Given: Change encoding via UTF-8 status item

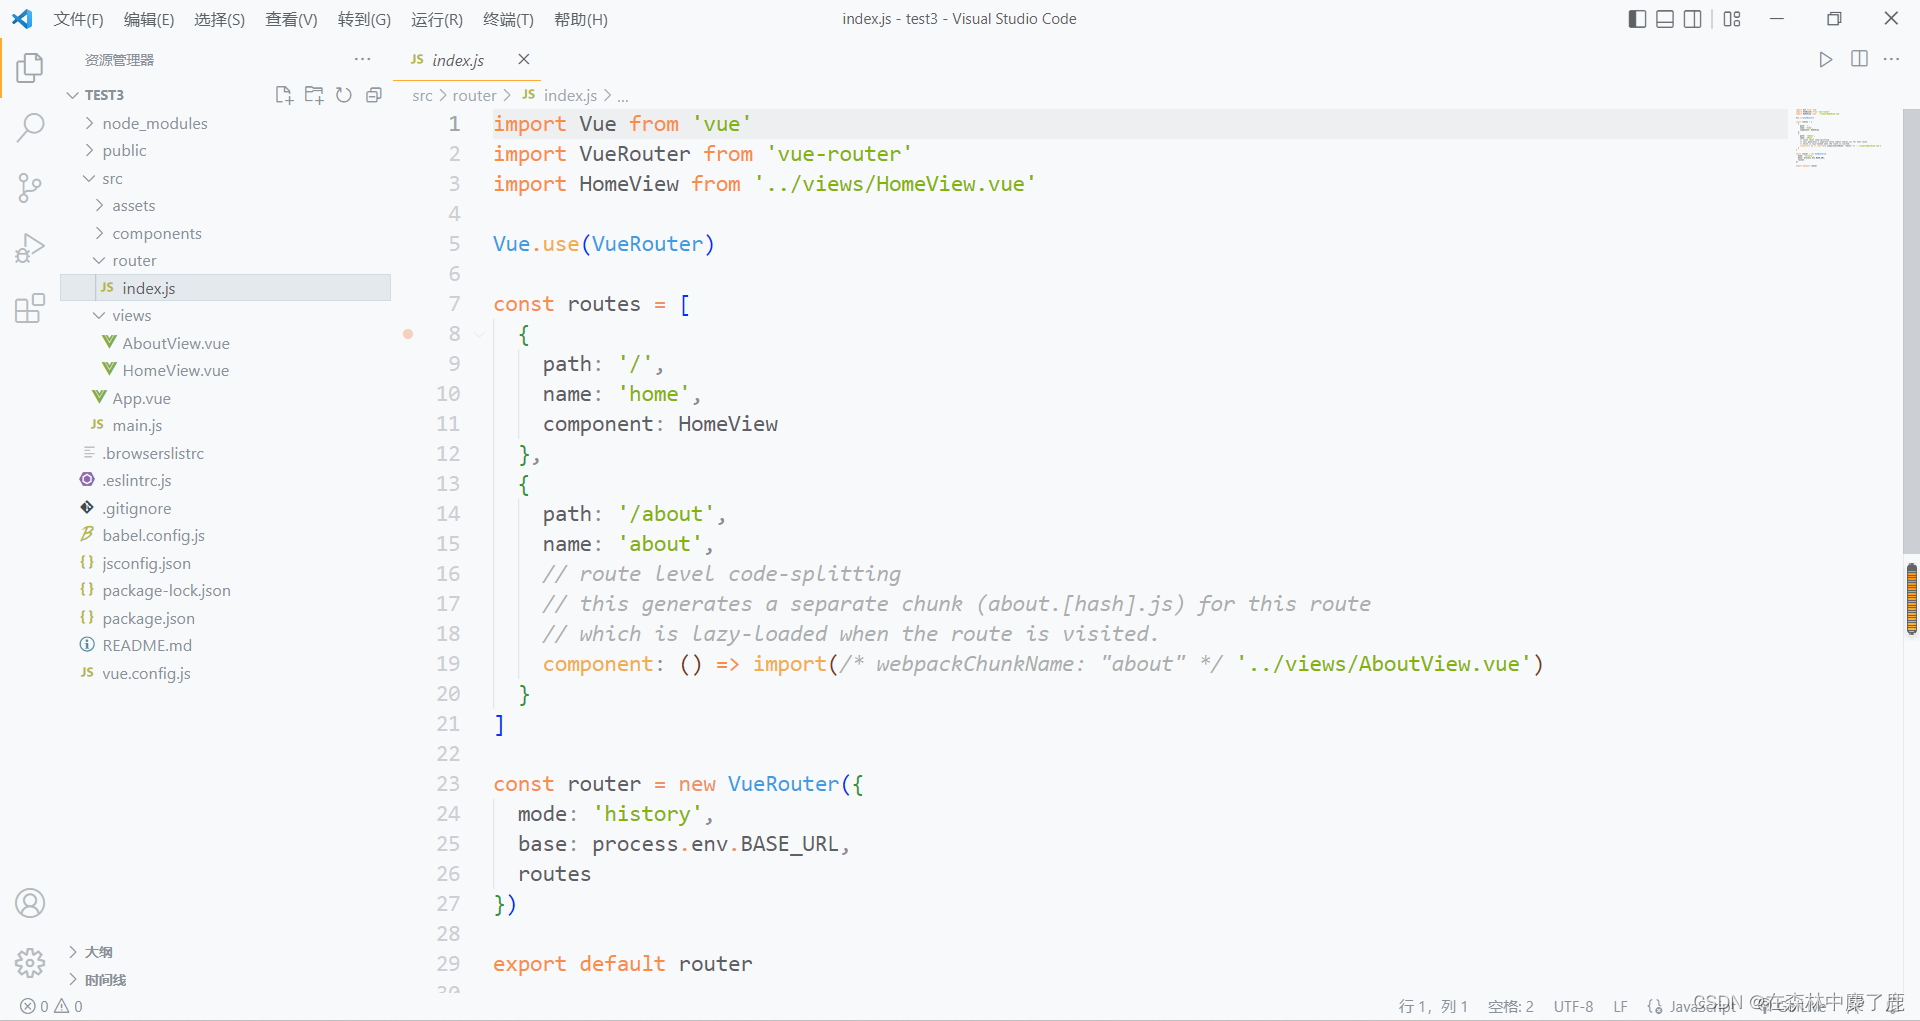Looking at the screenshot, I should pyautogui.click(x=1573, y=1006).
